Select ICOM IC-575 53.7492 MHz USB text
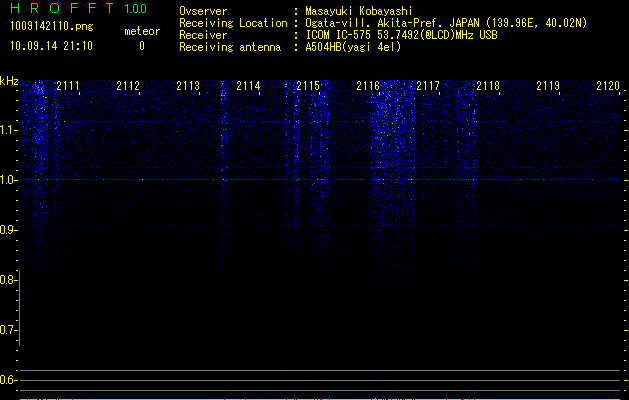629x400 pixels. click(402, 35)
